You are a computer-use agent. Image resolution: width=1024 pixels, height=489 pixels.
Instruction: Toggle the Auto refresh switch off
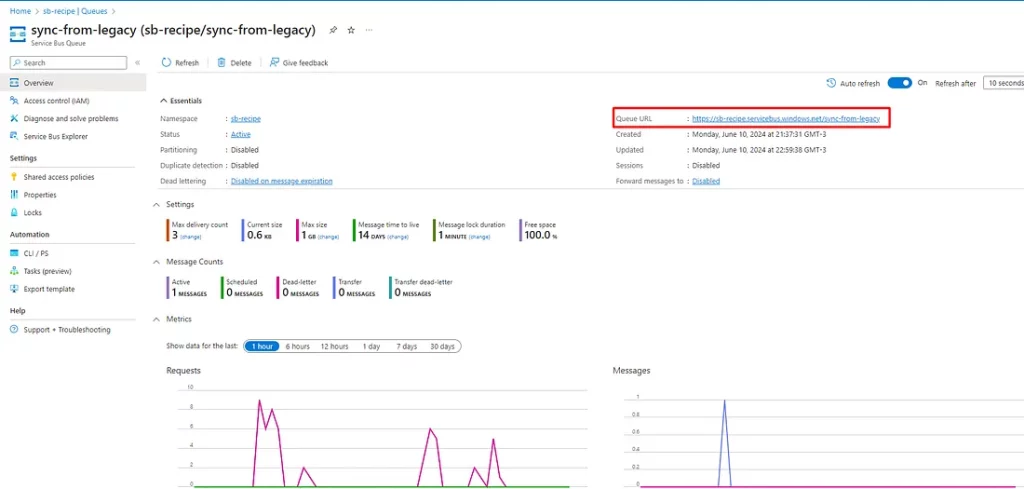(x=899, y=83)
